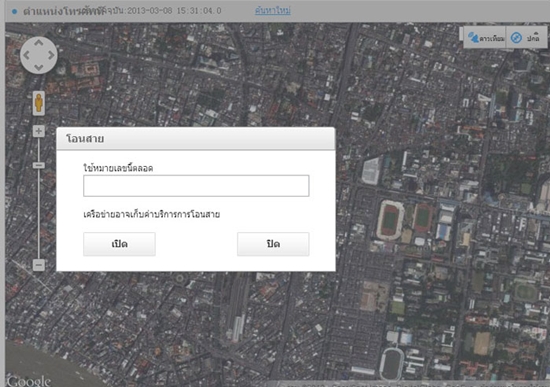Click the เปิด button in dialog
This screenshot has width=550, height=387.
[x=119, y=244]
